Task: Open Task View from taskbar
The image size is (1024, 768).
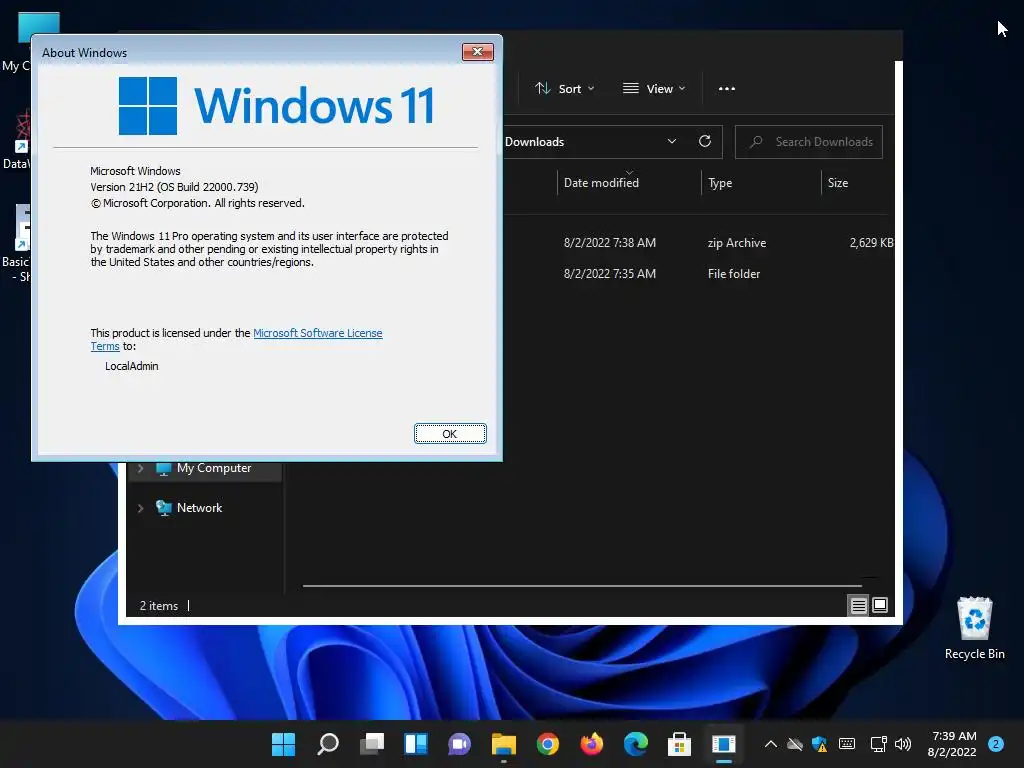Action: point(372,744)
